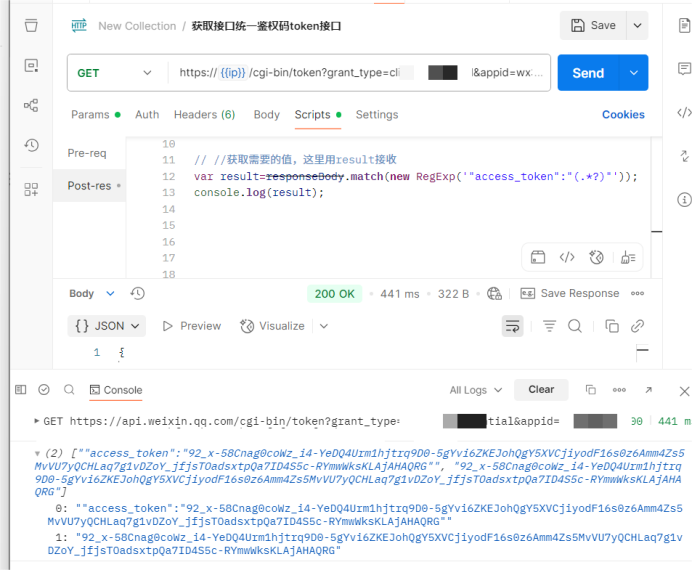Click the Save button
The width and height of the screenshot is (693, 570).
click(593, 26)
